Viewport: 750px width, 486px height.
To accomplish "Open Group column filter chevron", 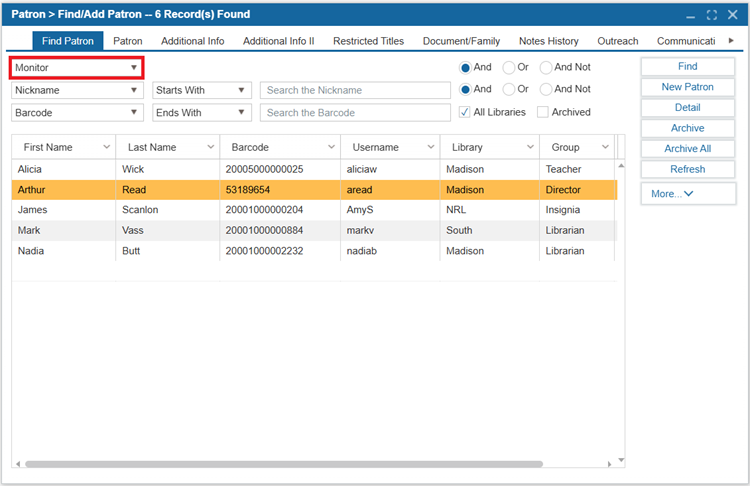I will (x=605, y=147).
